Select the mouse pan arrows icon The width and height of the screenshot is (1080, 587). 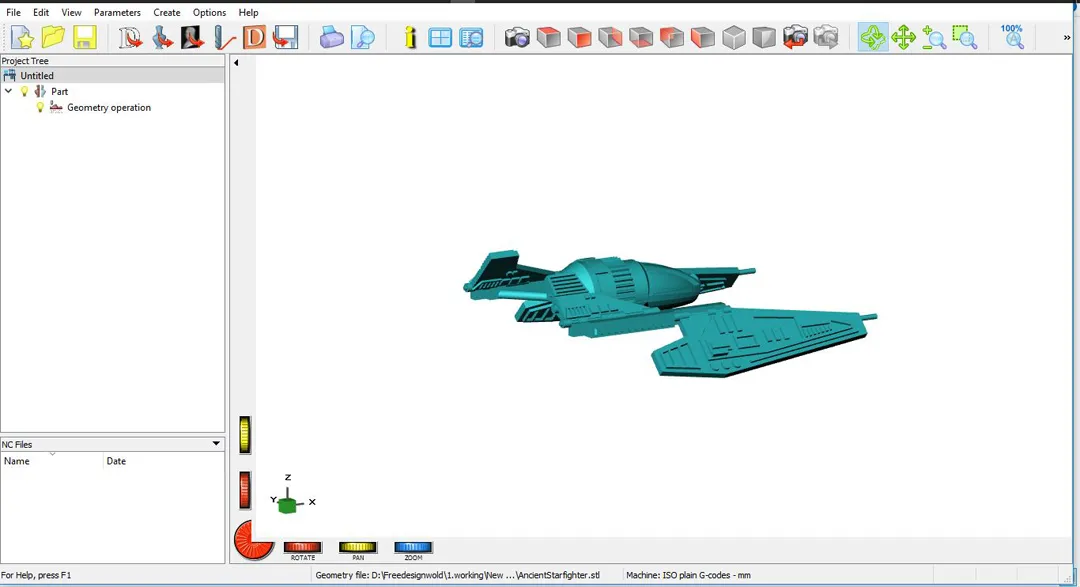pyautogui.click(x=903, y=38)
